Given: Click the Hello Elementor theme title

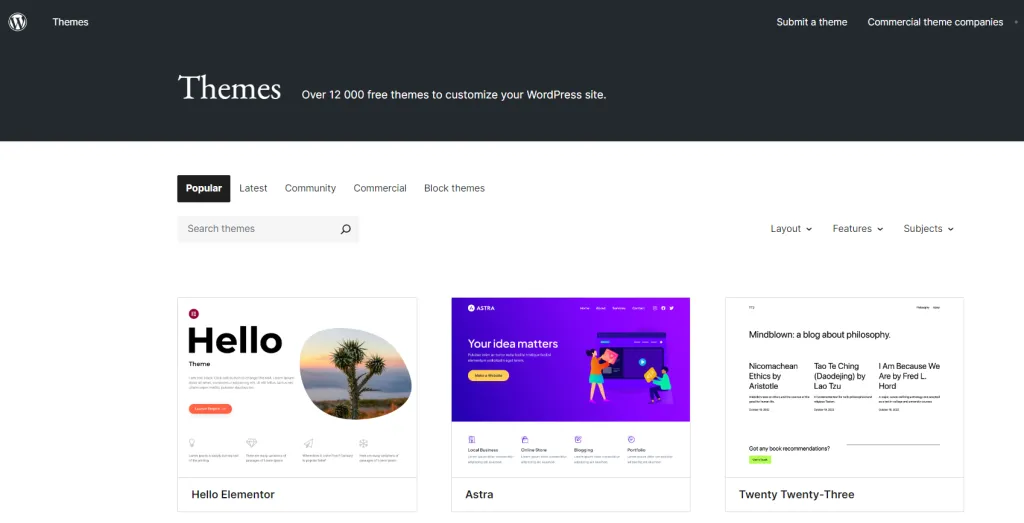Looking at the screenshot, I should pyautogui.click(x=233, y=494).
